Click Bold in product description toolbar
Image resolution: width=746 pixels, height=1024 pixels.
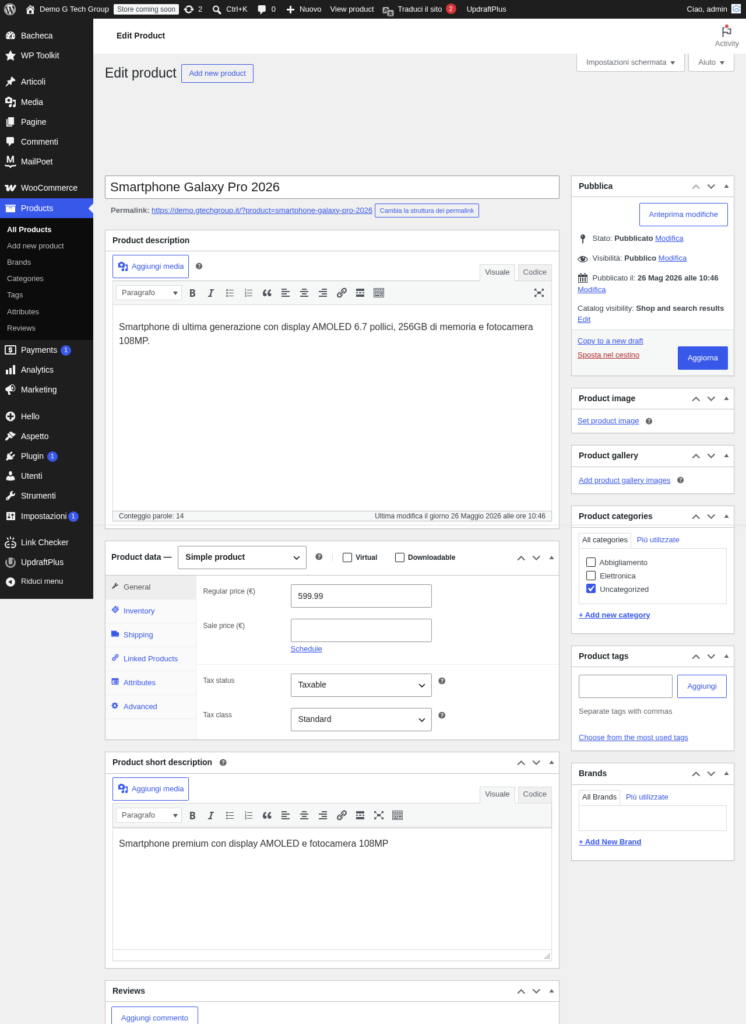click(192, 293)
